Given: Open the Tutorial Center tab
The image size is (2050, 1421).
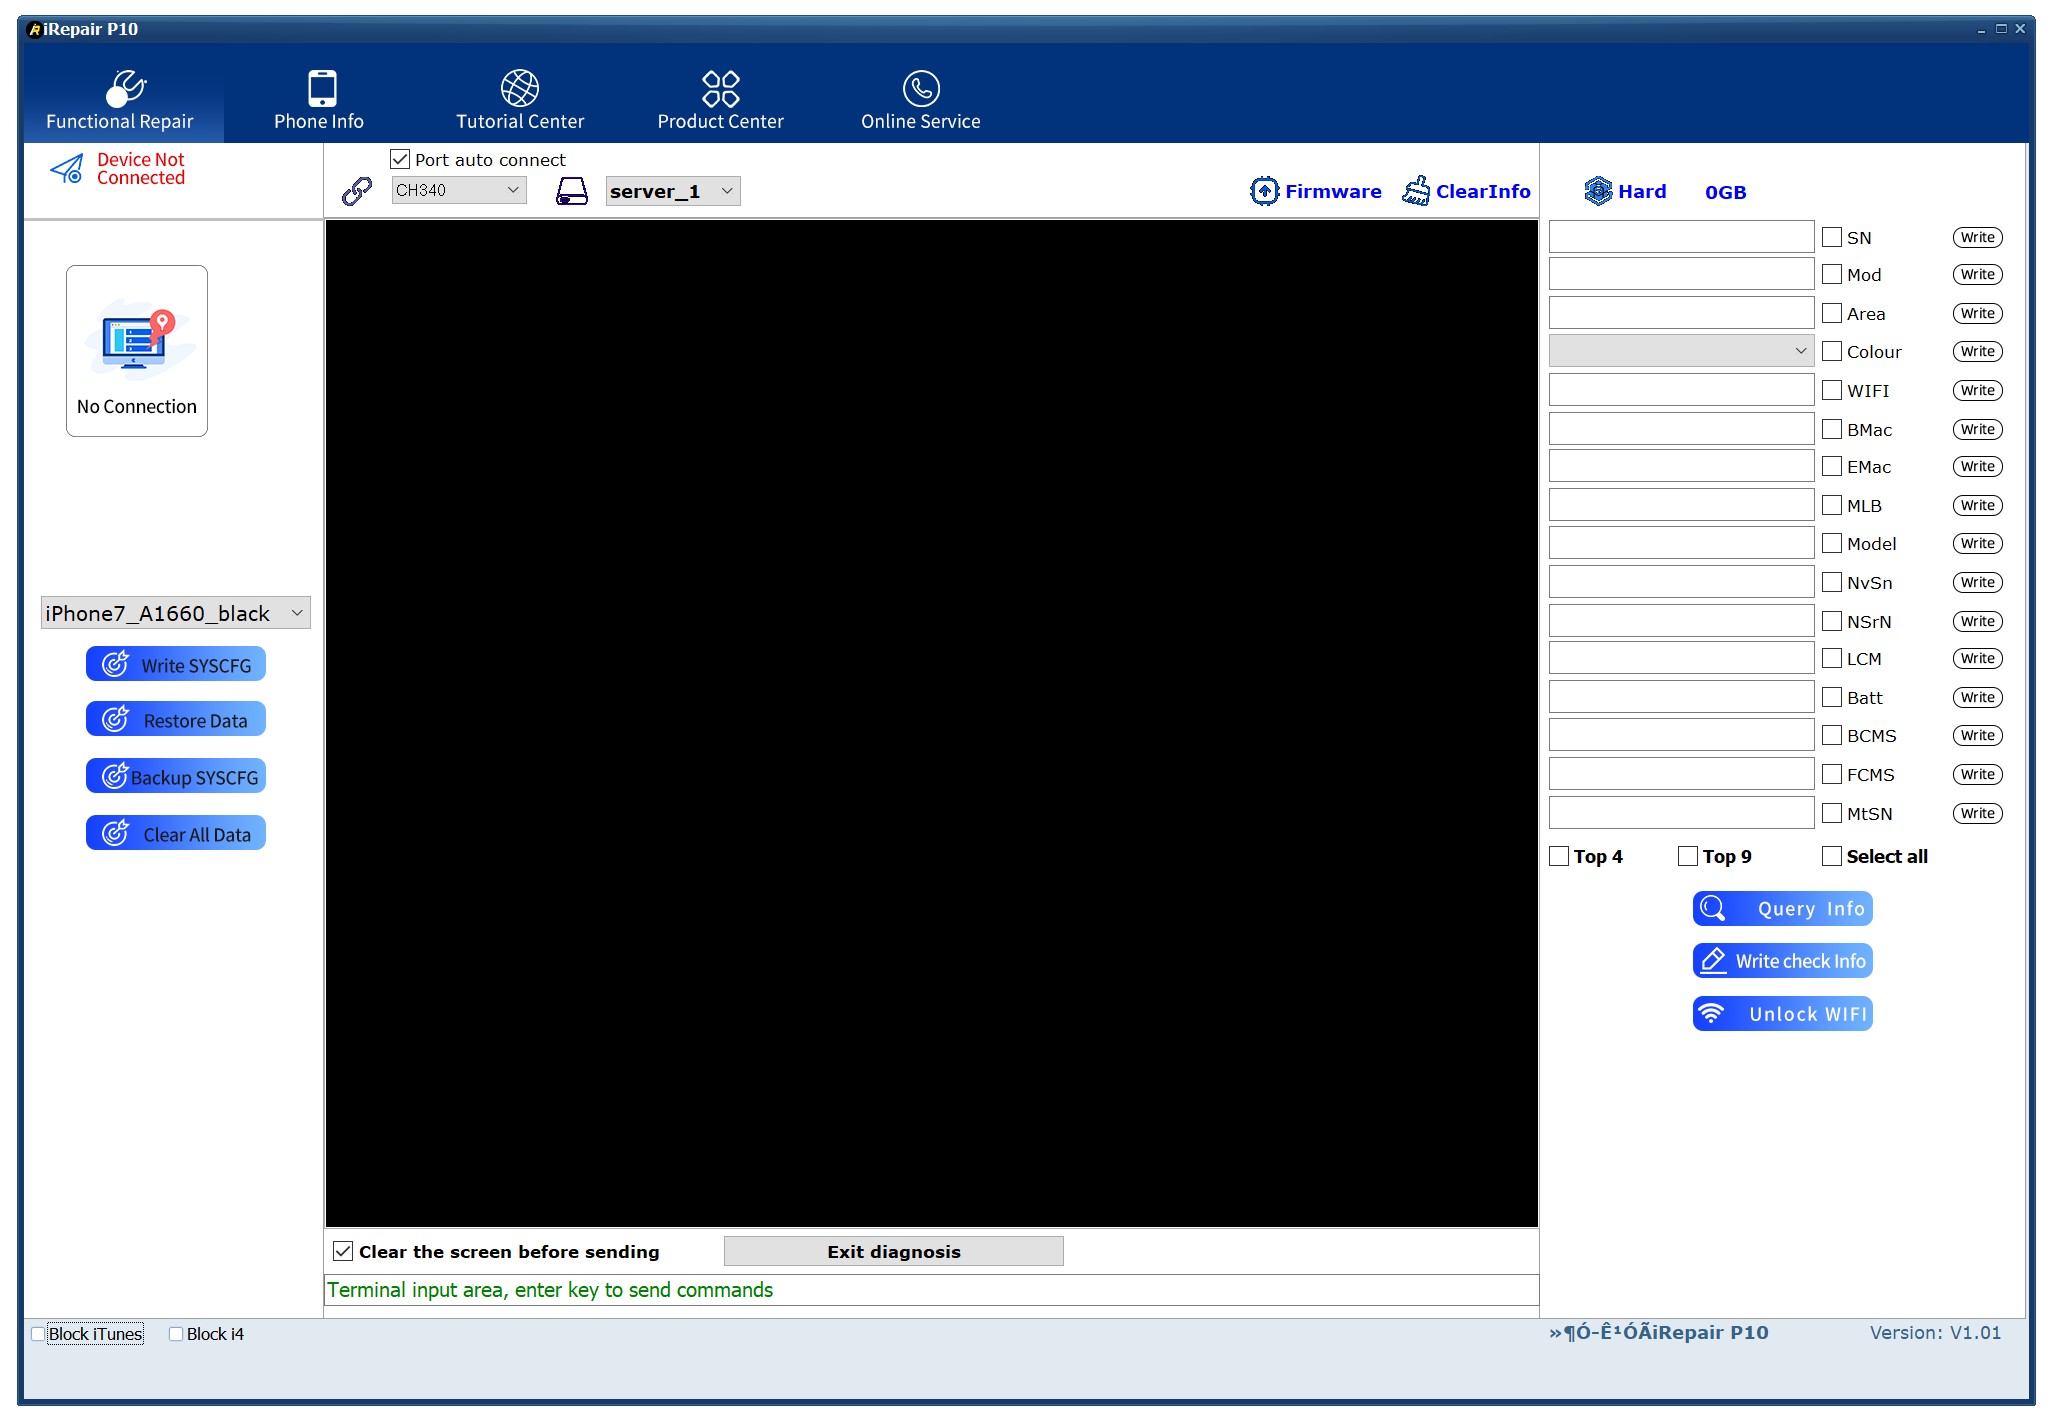Looking at the screenshot, I should pos(520,99).
